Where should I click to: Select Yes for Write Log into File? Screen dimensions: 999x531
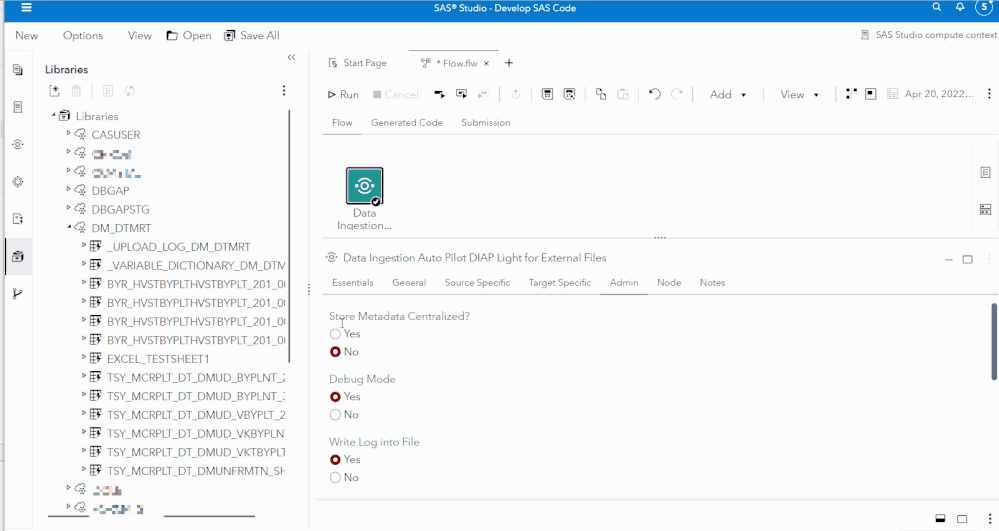pos(335,460)
